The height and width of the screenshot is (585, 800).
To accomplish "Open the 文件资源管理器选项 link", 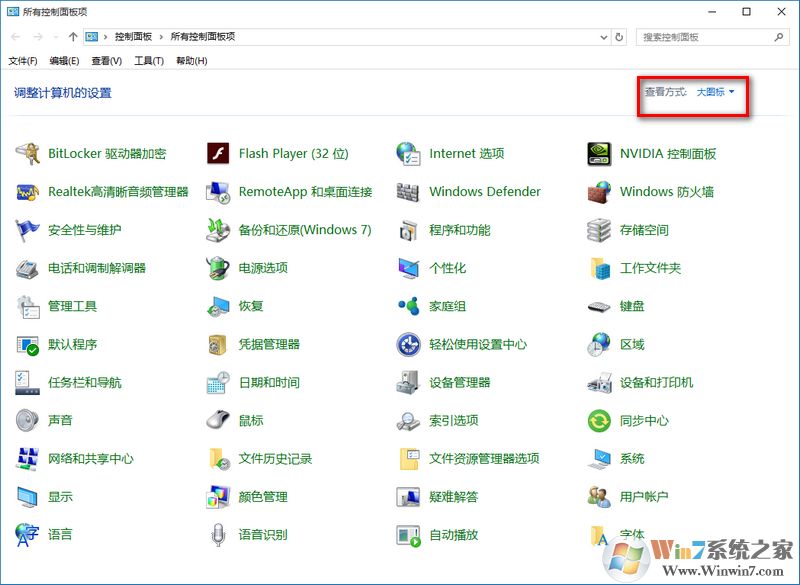I will point(484,459).
